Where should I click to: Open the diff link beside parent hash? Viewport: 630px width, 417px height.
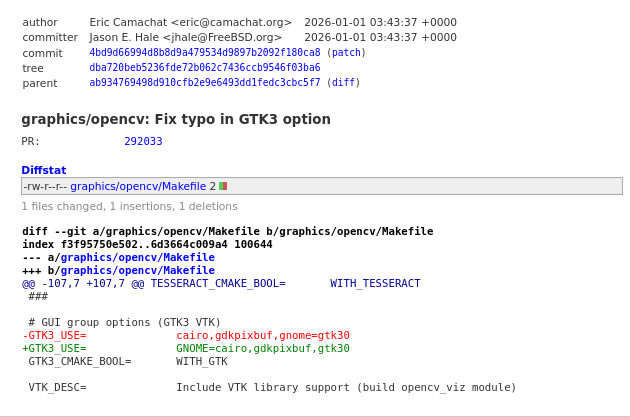[x=343, y=83]
